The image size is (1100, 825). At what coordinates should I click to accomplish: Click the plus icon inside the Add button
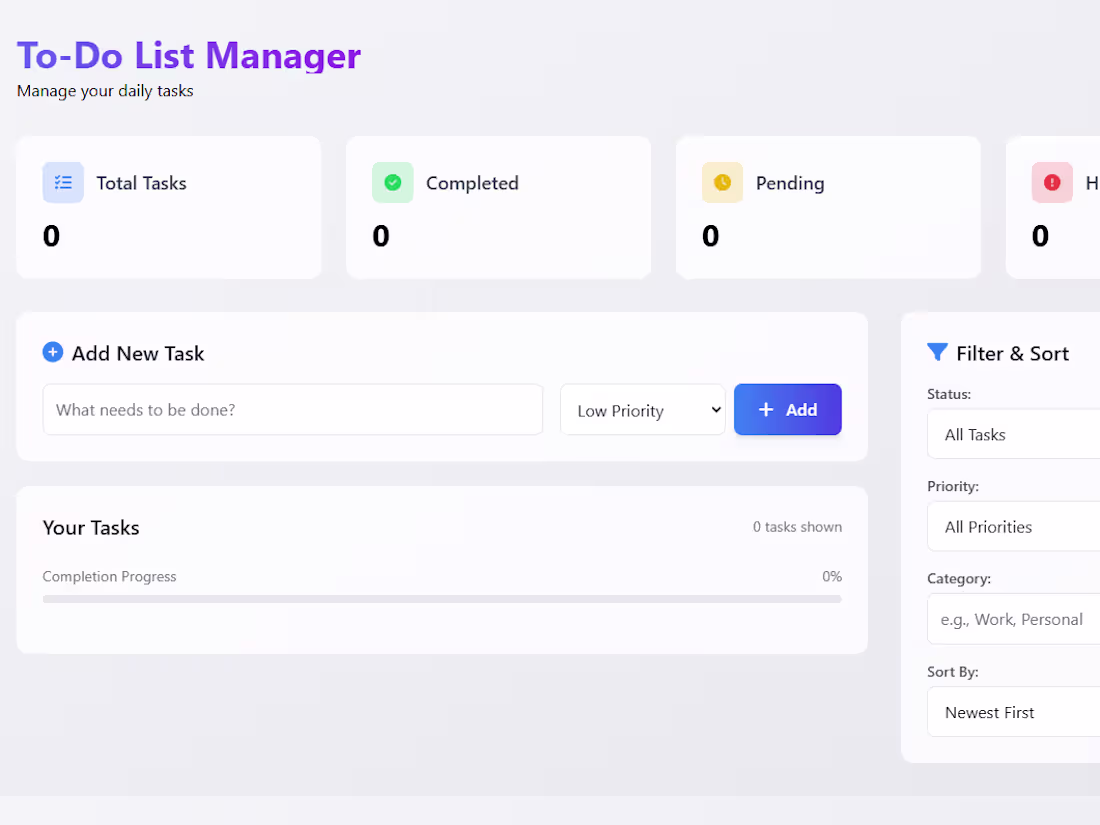[766, 410]
